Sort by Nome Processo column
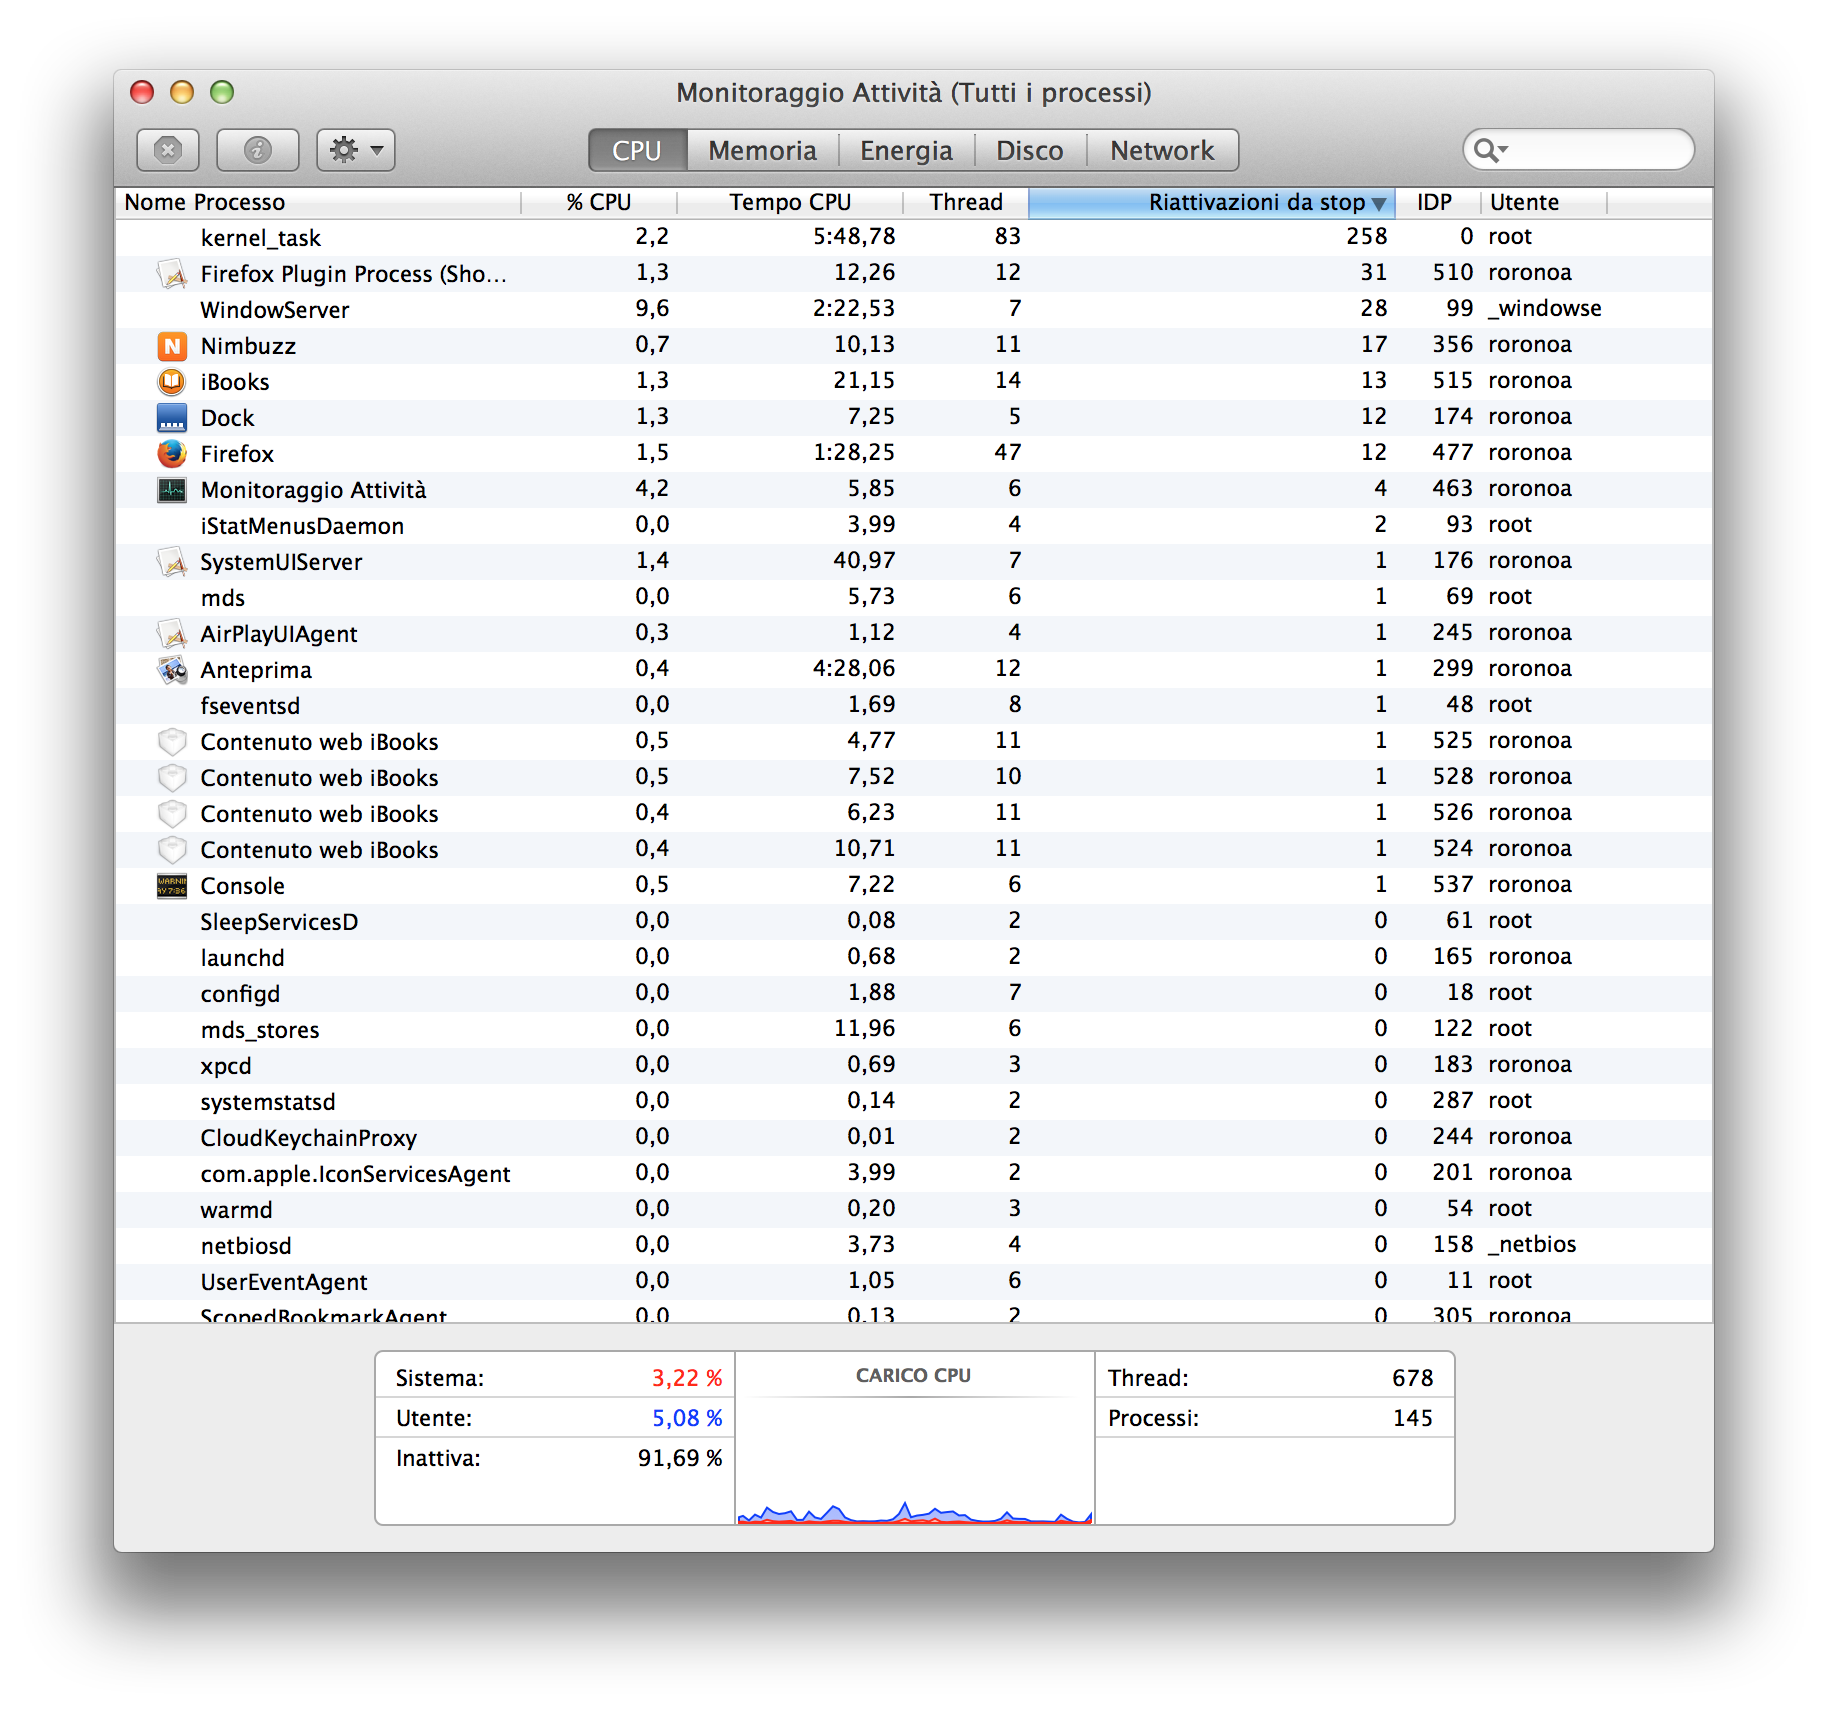 tap(318, 202)
